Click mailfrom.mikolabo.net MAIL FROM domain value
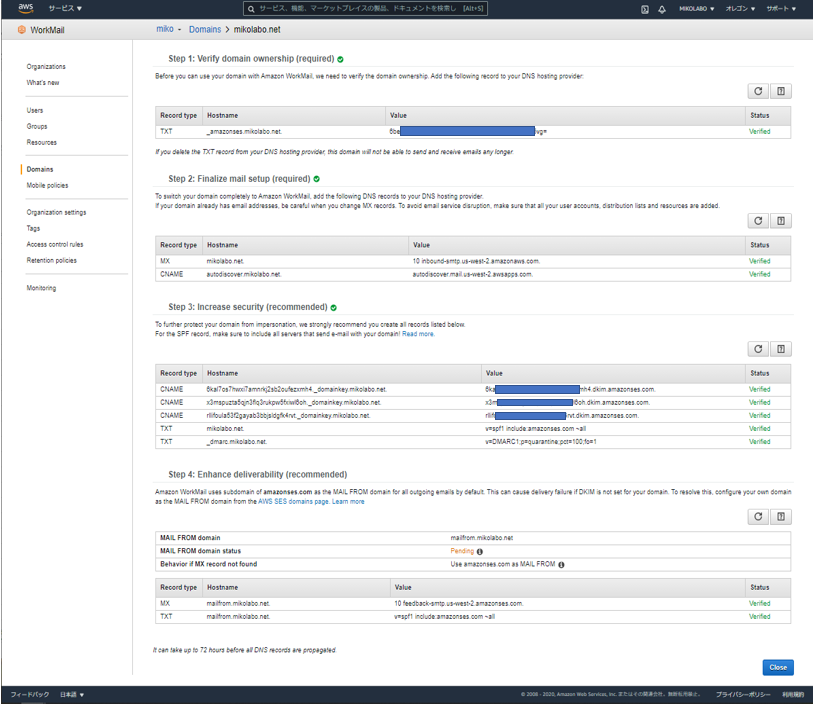 (481, 538)
